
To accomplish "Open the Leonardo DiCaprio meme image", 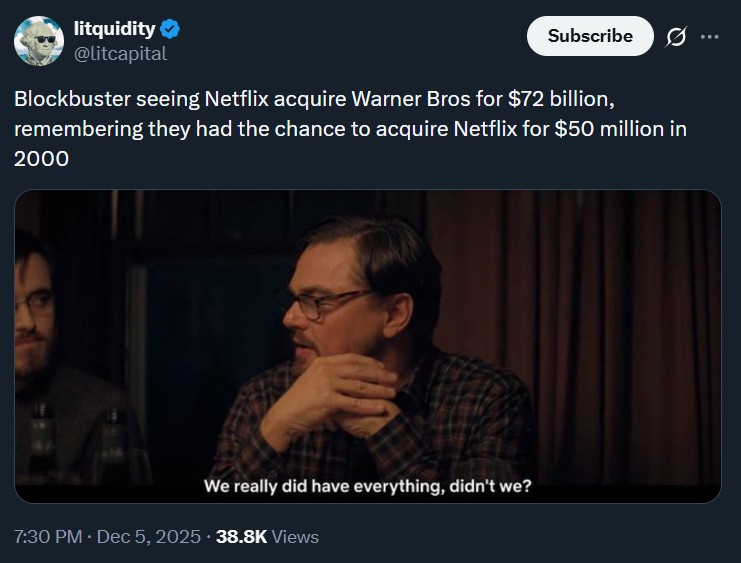I will coord(367,346).
